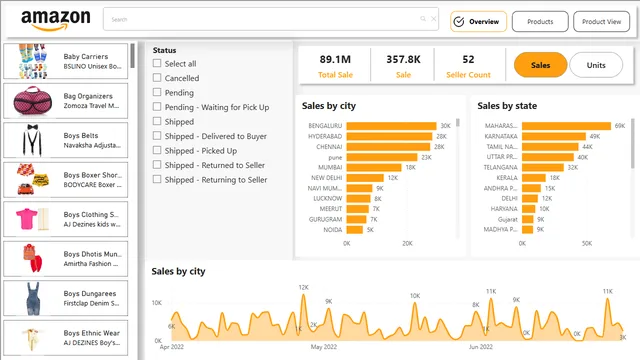This screenshot has height=360, width=640.
Task: Tick Shipped - Picked Up checkbox
Action: [x=157, y=150]
